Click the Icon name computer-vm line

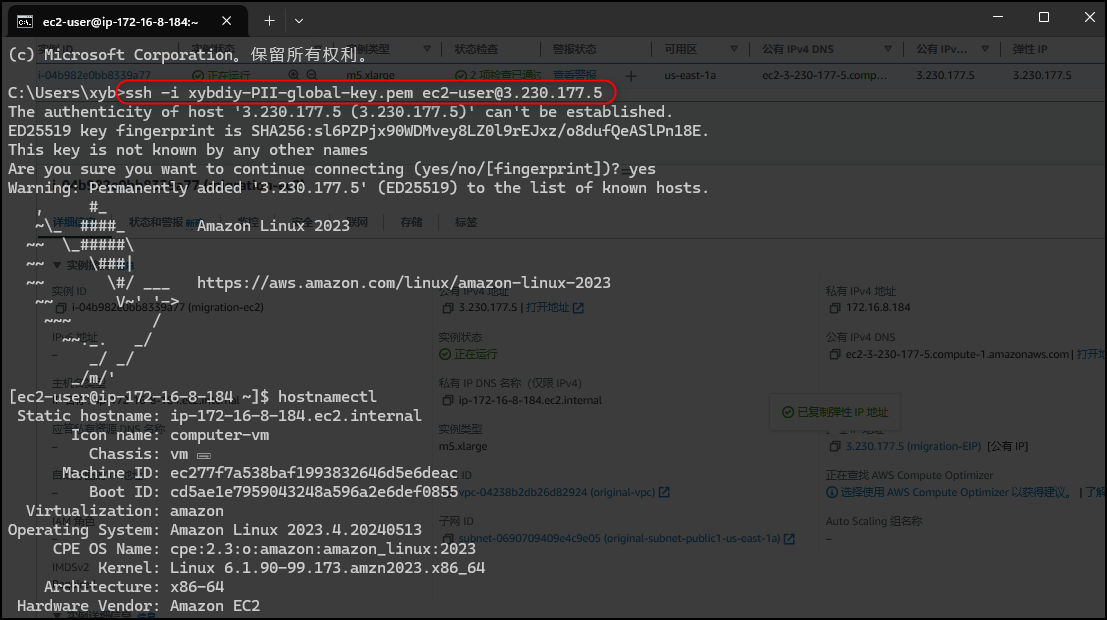(169, 435)
